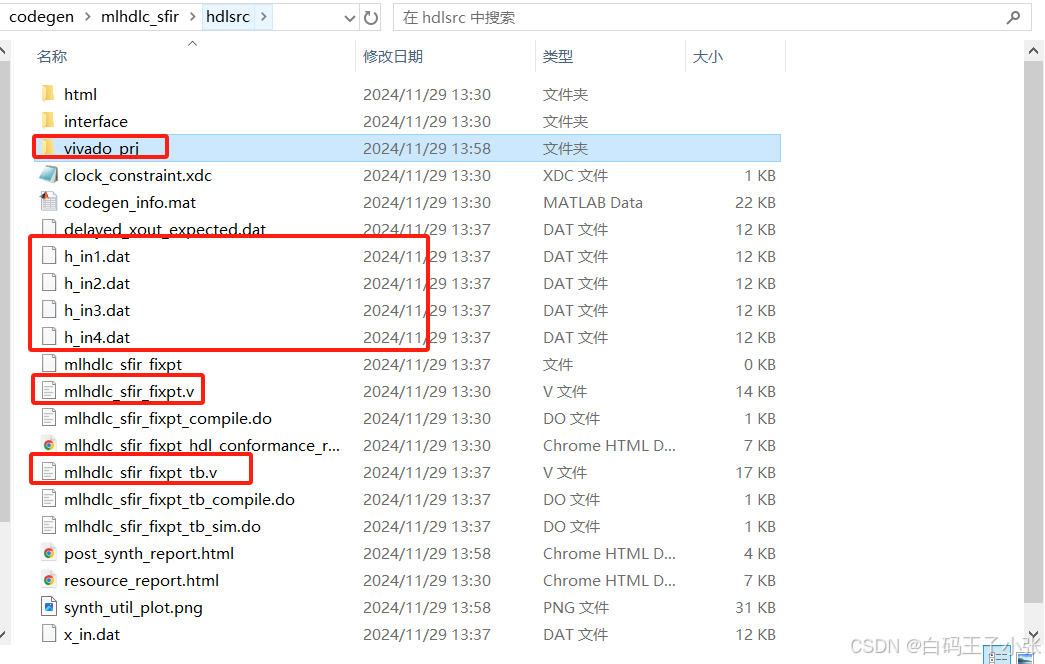Click the MATLAB Data type cell
Image resolution: width=1045 pixels, height=664 pixels.
592,202
